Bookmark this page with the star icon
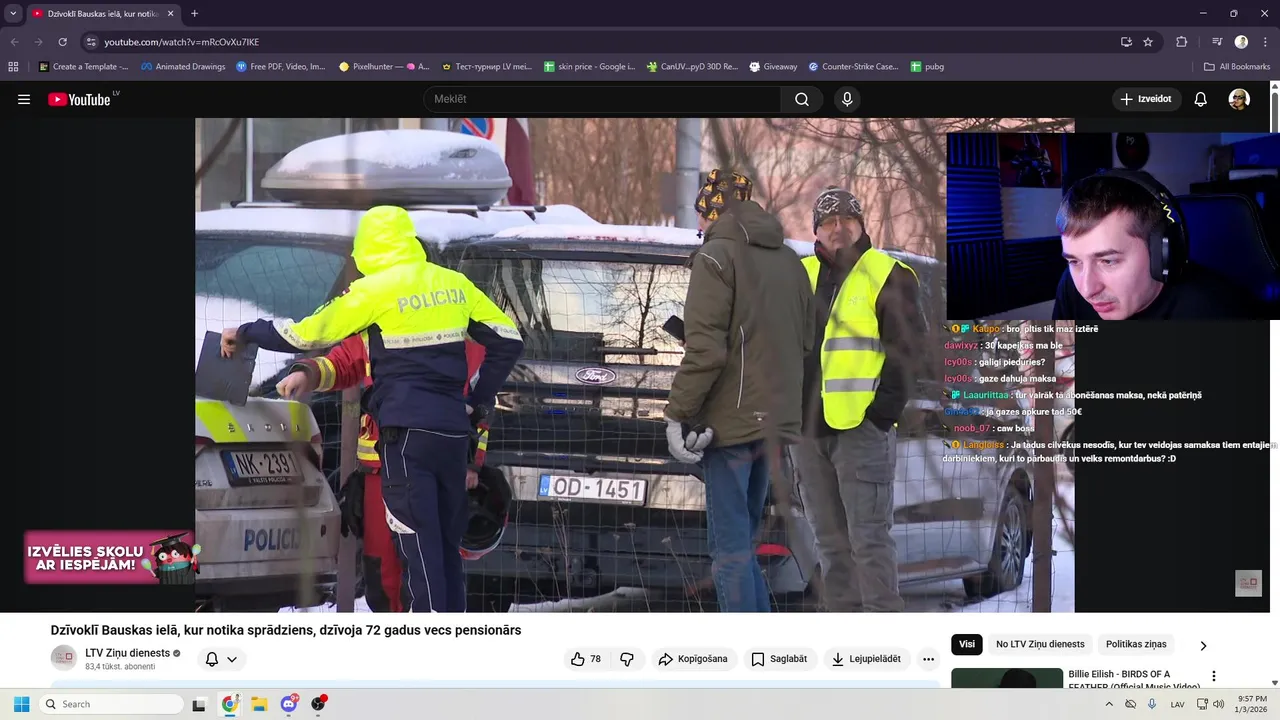 click(1148, 42)
